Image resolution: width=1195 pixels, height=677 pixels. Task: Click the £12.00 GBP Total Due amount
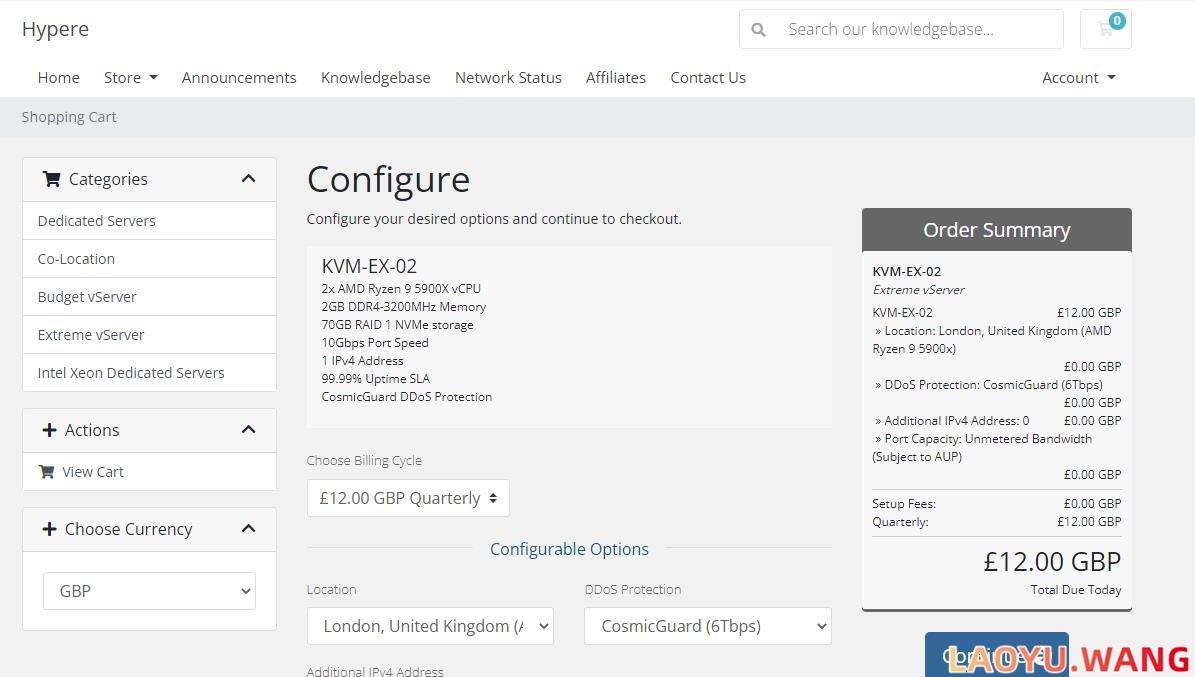click(1052, 562)
